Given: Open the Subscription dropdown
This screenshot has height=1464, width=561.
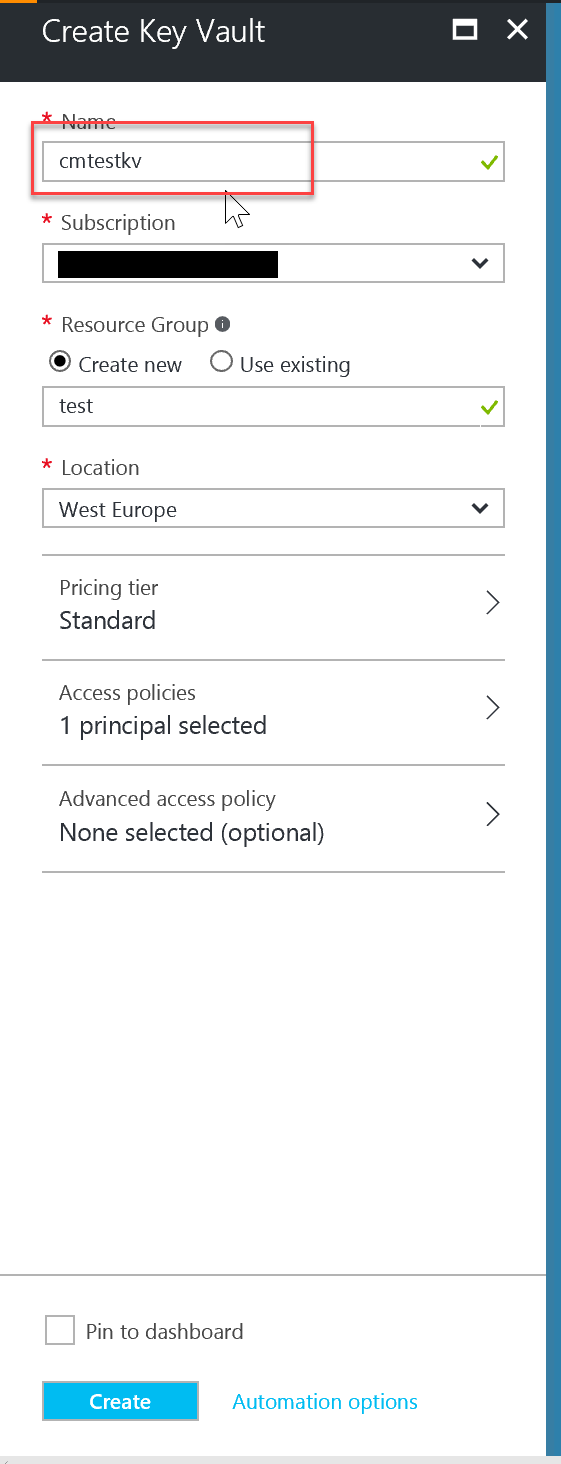Looking at the screenshot, I should coord(273,264).
